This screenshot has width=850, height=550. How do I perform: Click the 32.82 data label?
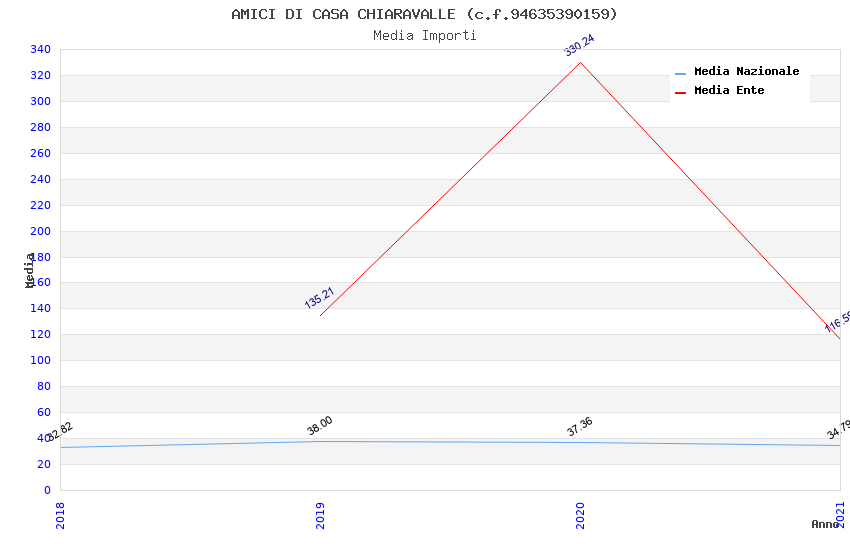tap(60, 431)
